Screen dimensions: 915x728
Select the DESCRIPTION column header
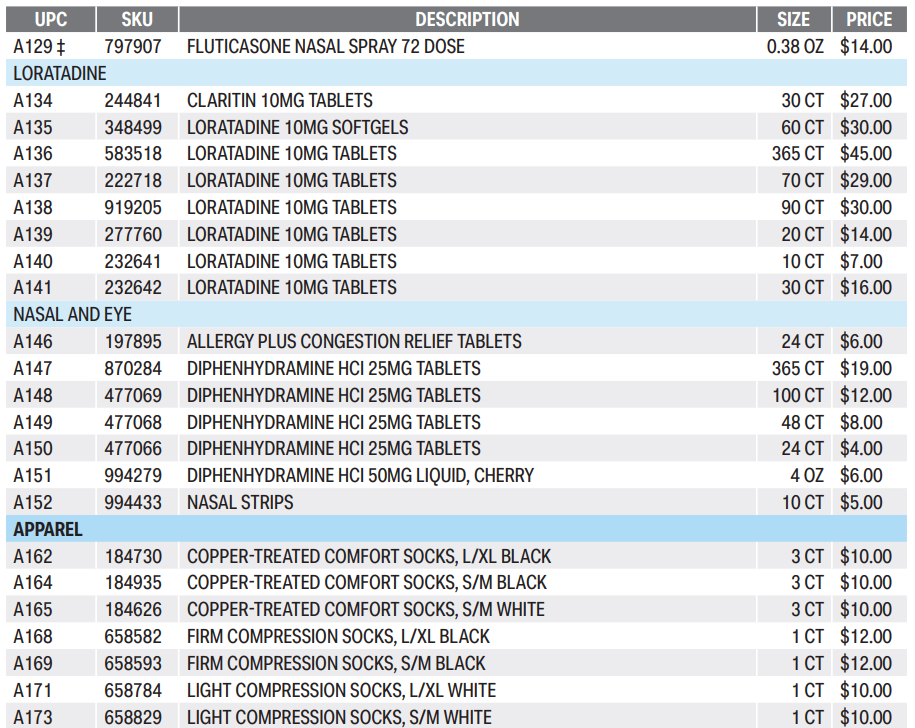(467, 19)
